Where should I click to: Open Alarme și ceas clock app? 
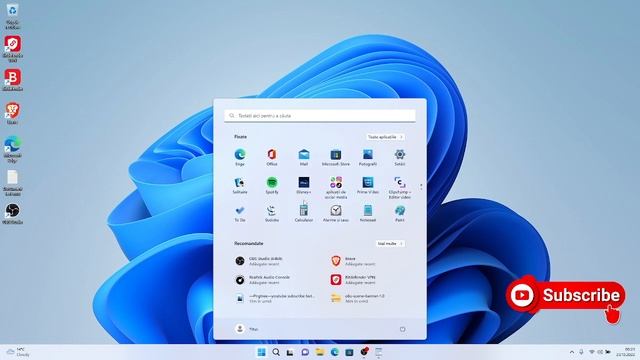[336, 213]
